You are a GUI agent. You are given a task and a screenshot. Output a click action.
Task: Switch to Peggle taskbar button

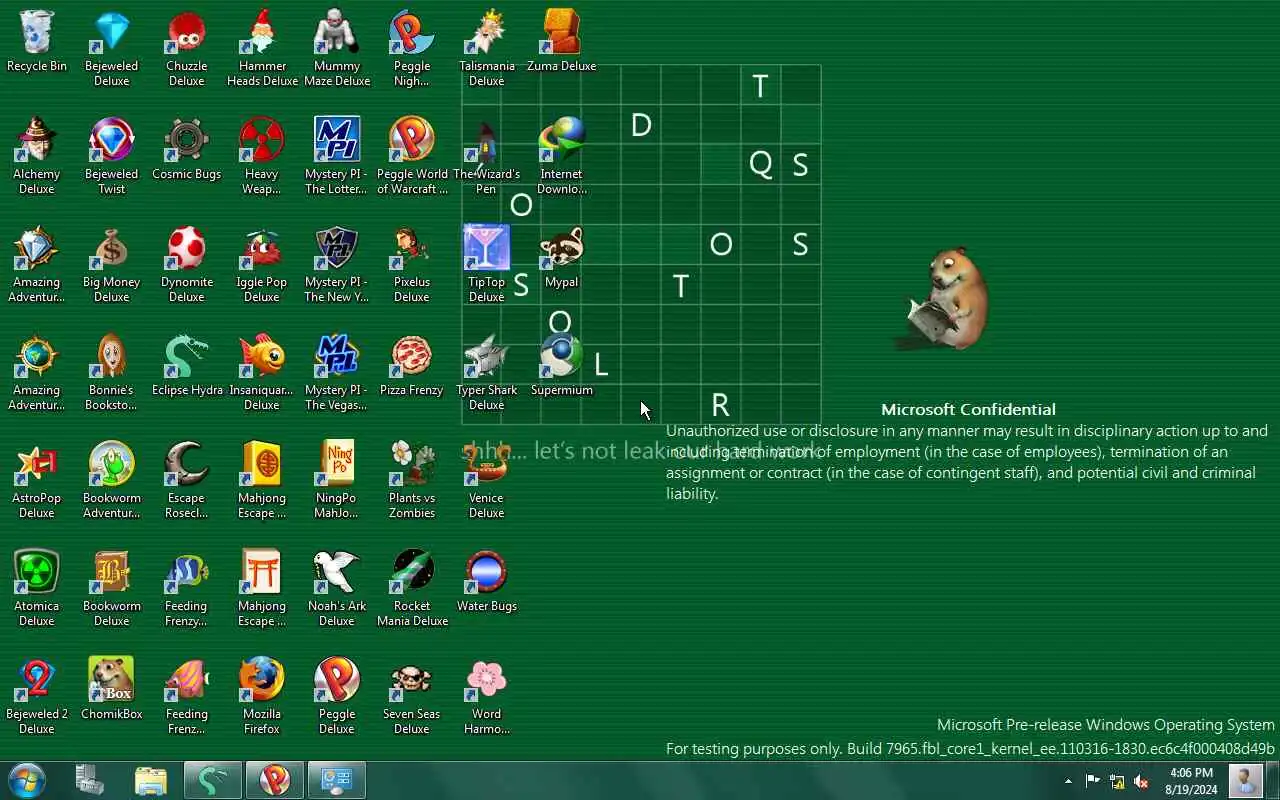pos(274,781)
